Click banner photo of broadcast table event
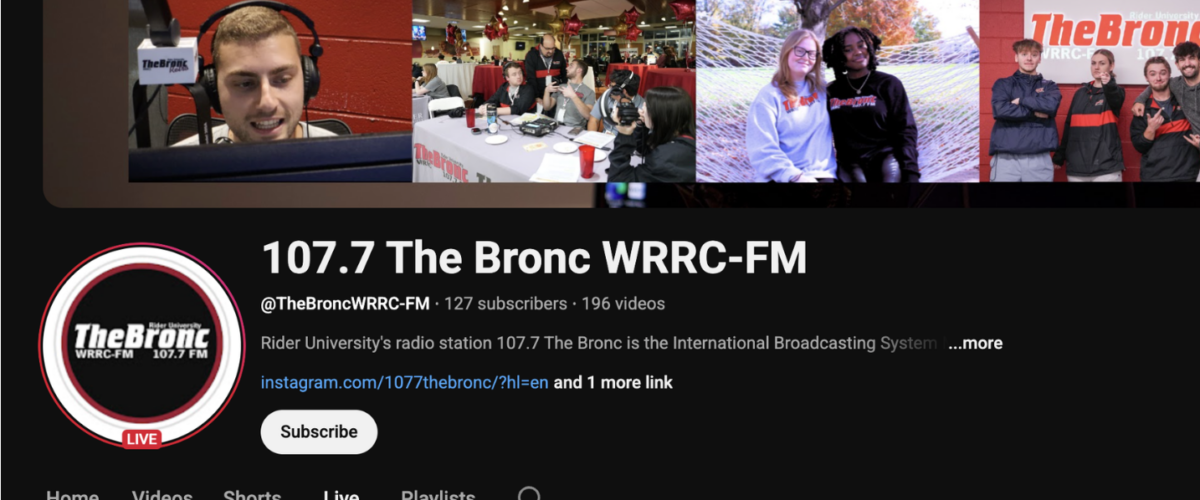 click(x=554, y=91)
